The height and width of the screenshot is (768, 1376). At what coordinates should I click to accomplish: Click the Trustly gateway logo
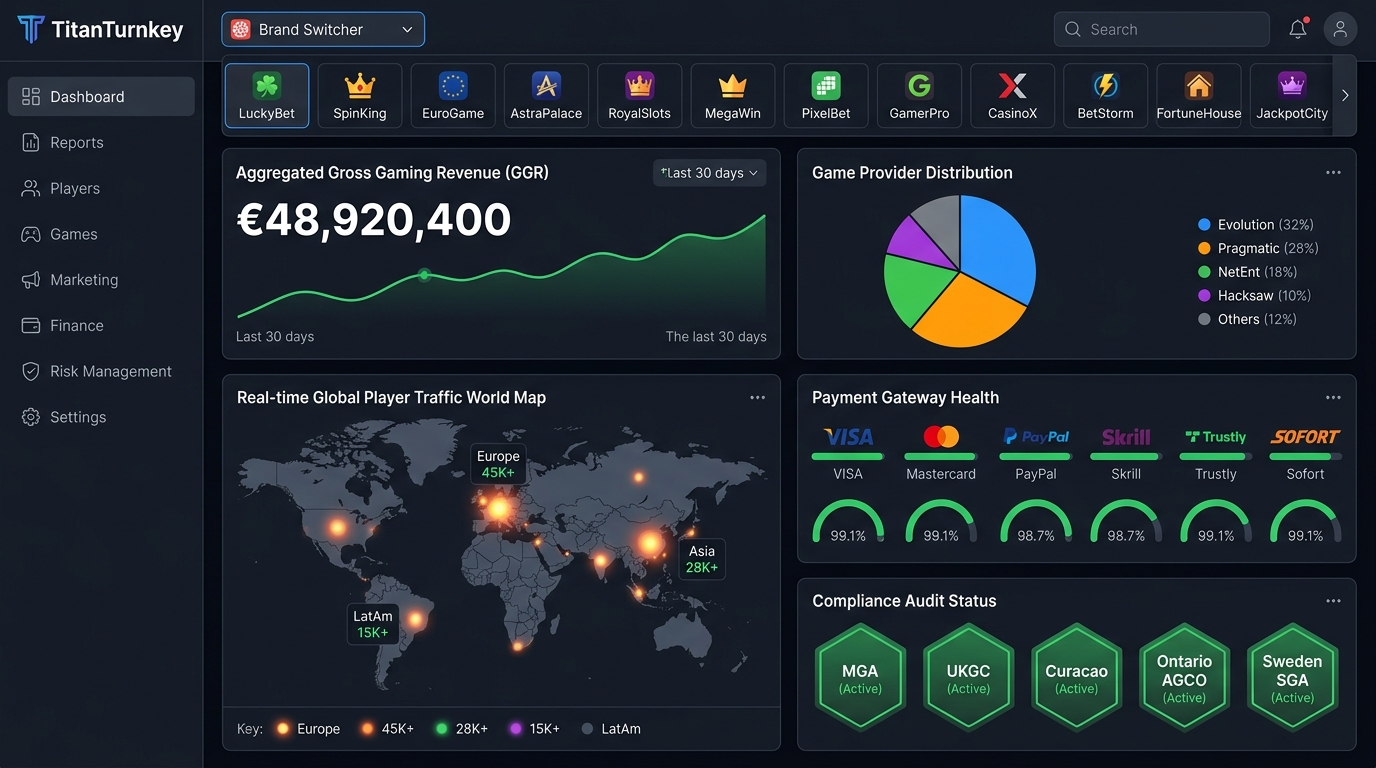[1216, 437]
